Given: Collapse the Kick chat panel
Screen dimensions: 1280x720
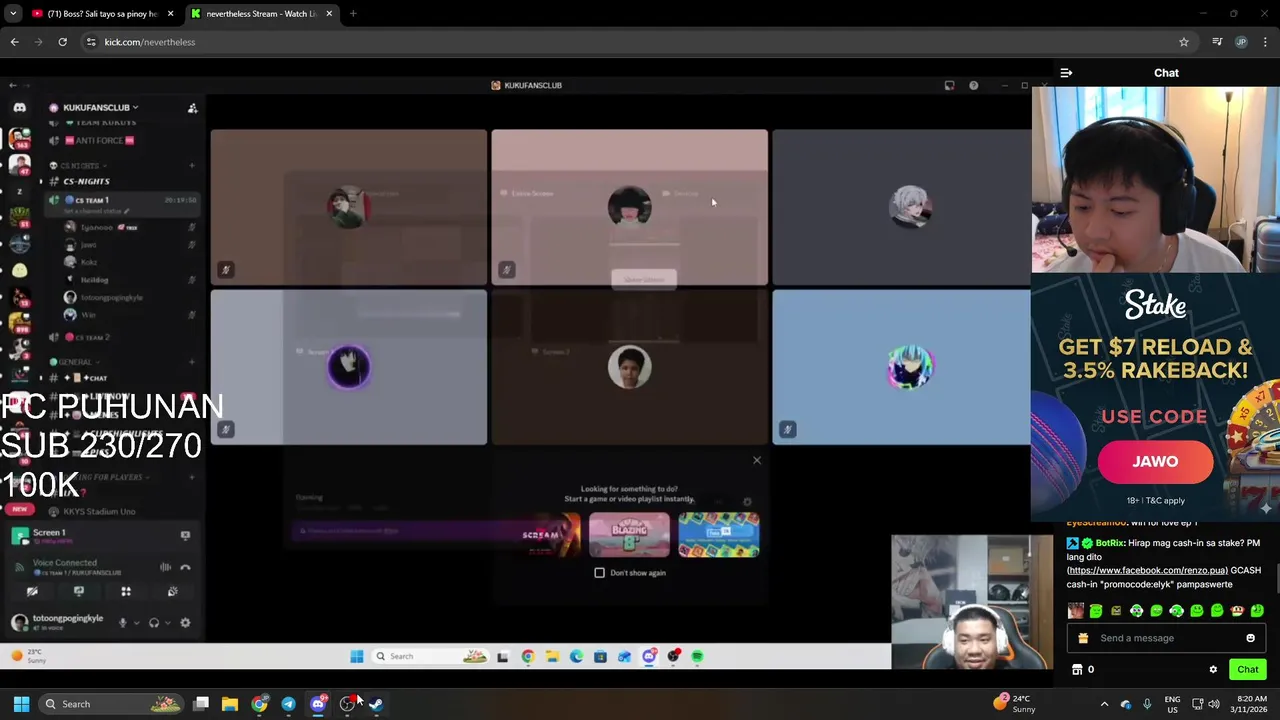Looking at the screenshot, I should pos(1066,73).
